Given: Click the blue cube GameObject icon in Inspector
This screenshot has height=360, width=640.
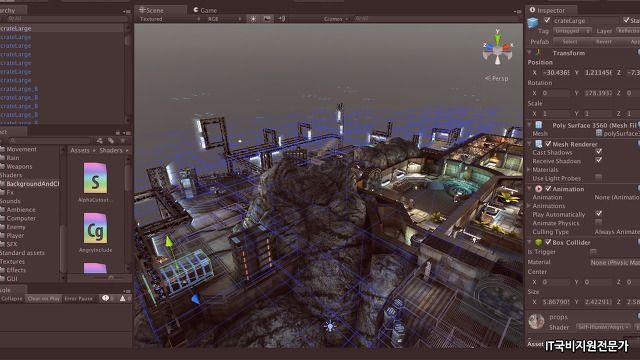Looking at the screenshot, I should click(x=533, y=23).
